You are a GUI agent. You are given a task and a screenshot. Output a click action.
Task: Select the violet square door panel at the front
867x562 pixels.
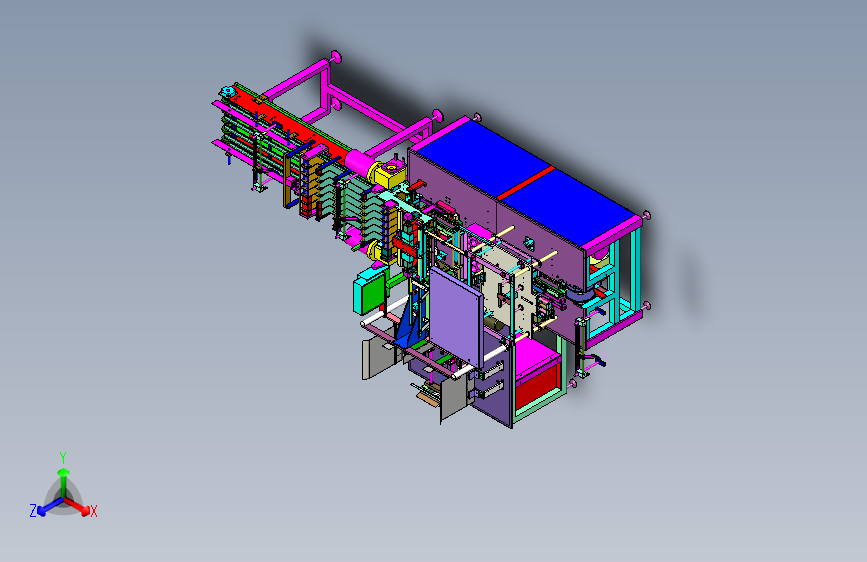pyautogui.click(x=456, y=317)
